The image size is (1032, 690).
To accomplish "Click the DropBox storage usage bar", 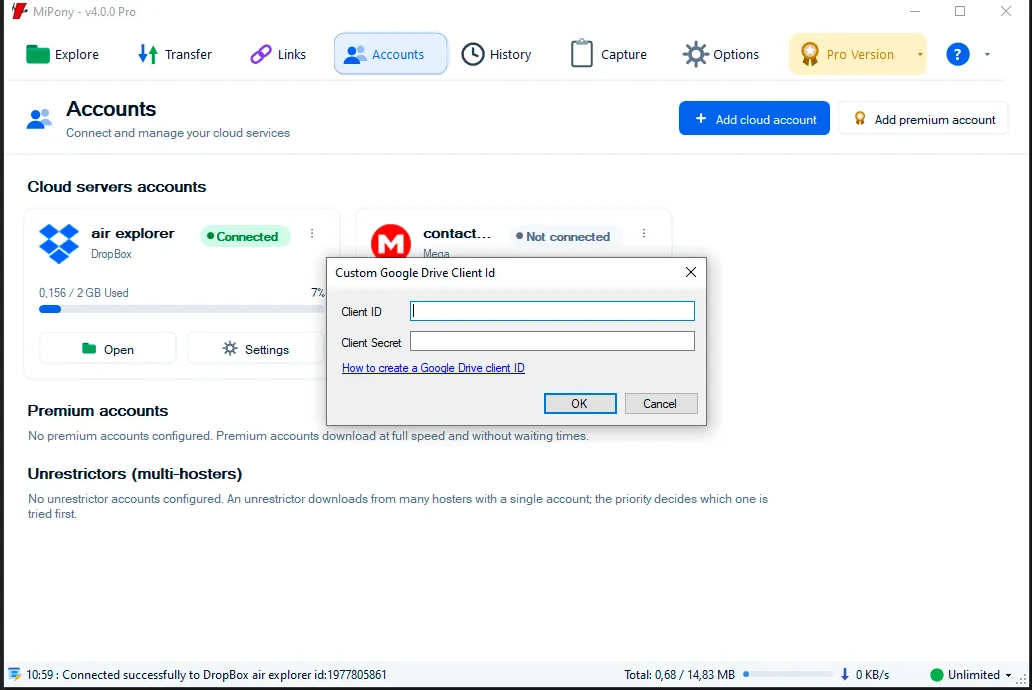I will 181,309.
